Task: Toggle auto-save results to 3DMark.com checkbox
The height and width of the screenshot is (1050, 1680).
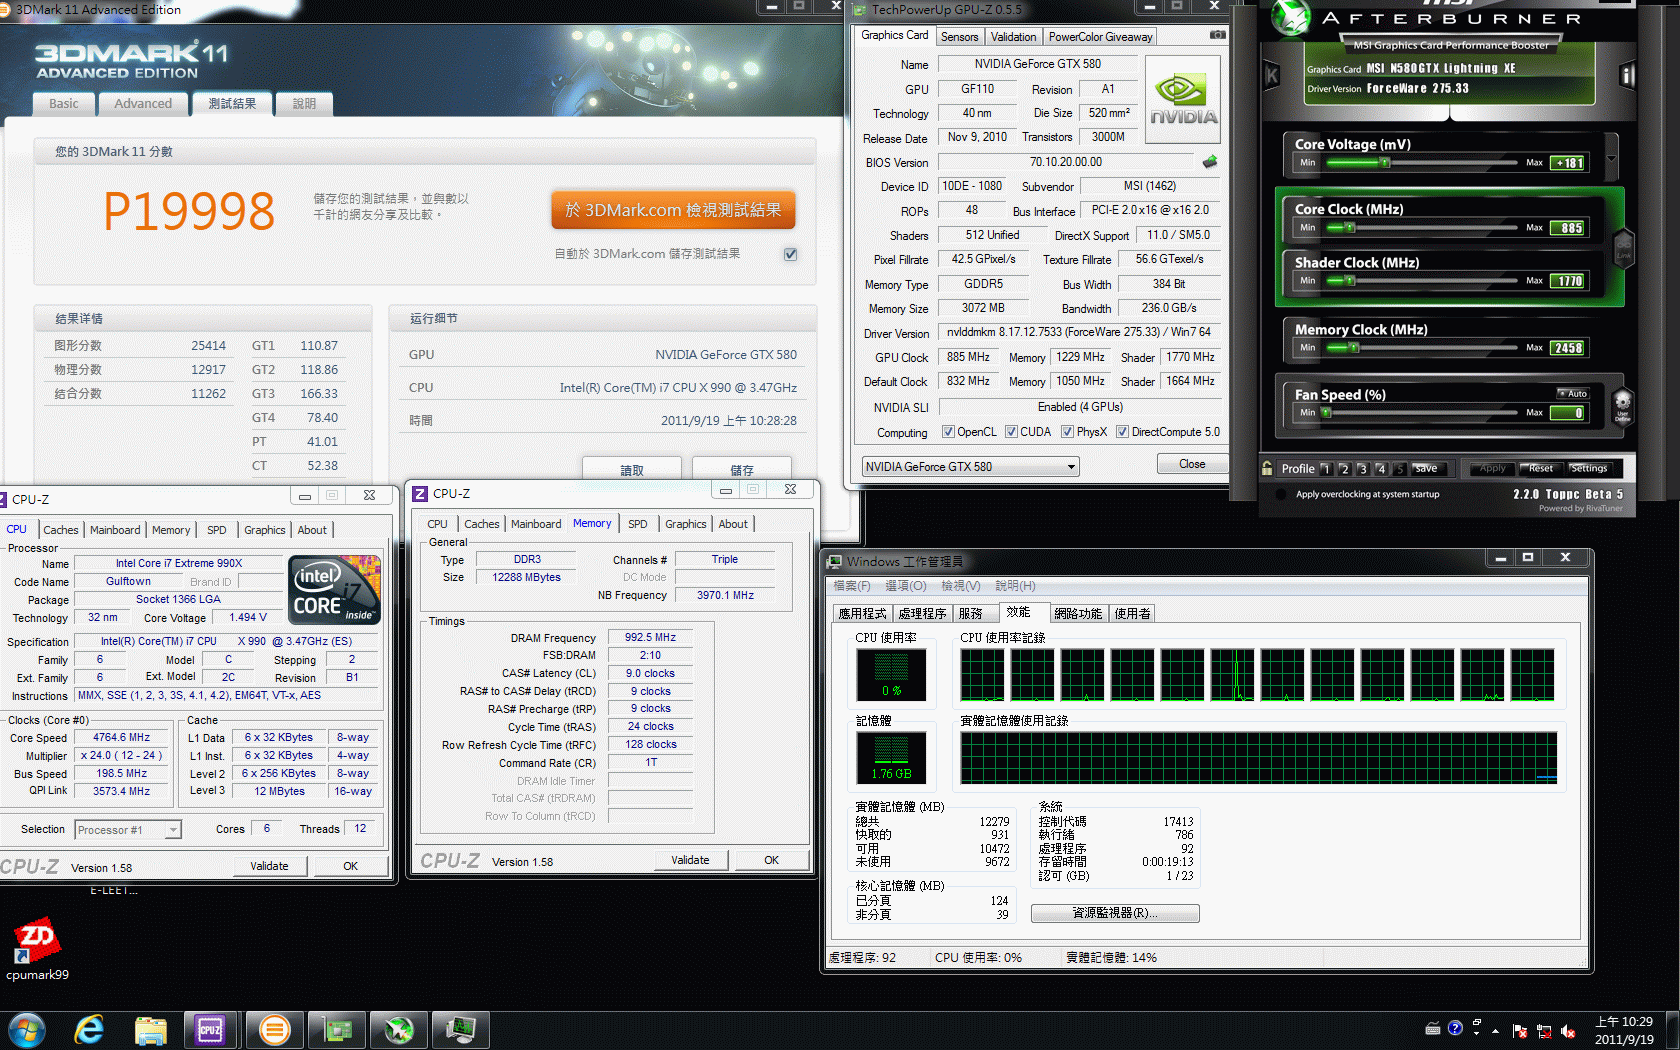Action: coord(790,254)
